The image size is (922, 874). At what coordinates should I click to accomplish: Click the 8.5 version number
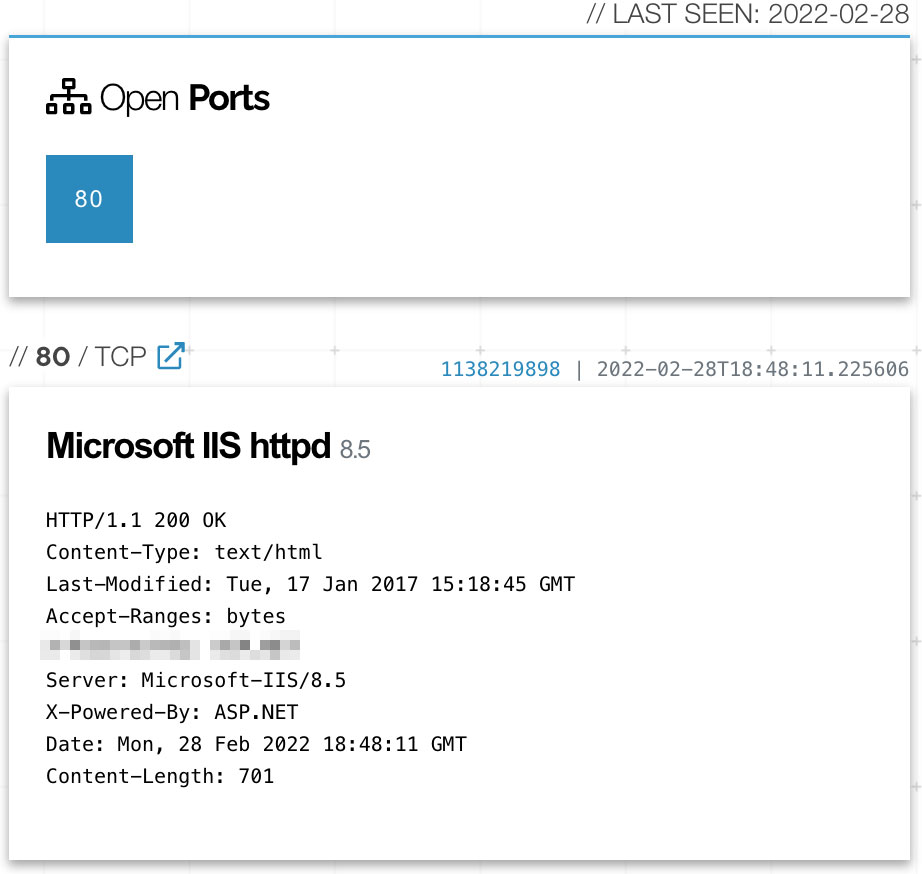(x=355, y=449)
